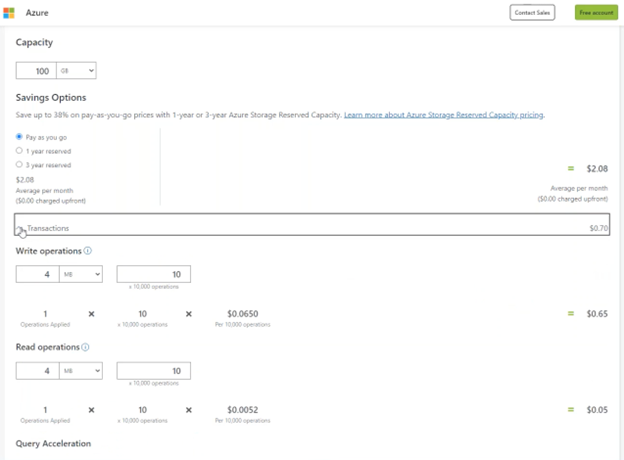This screenshot has height=460, width=624.
Task: Open the Capacity unit GB dropdown
Action: tap(76, 71)
